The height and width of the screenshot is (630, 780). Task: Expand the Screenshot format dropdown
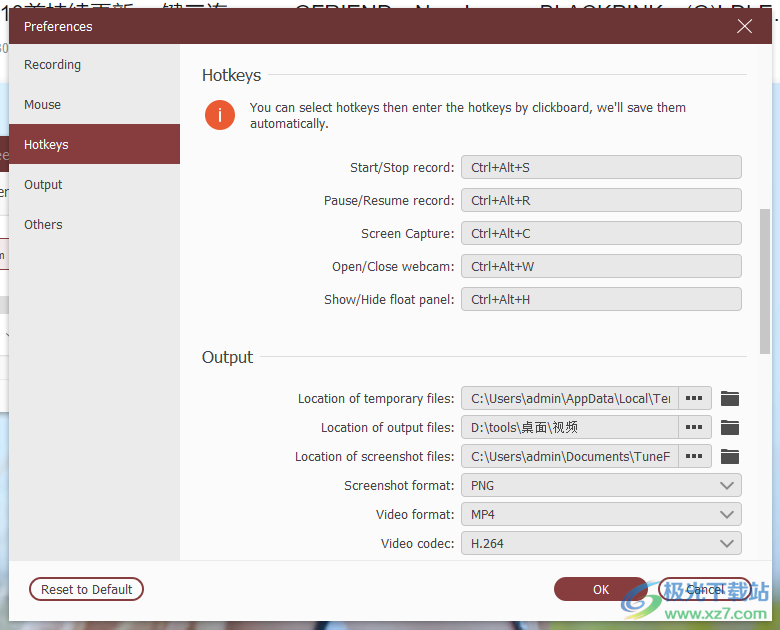(601, 486)
